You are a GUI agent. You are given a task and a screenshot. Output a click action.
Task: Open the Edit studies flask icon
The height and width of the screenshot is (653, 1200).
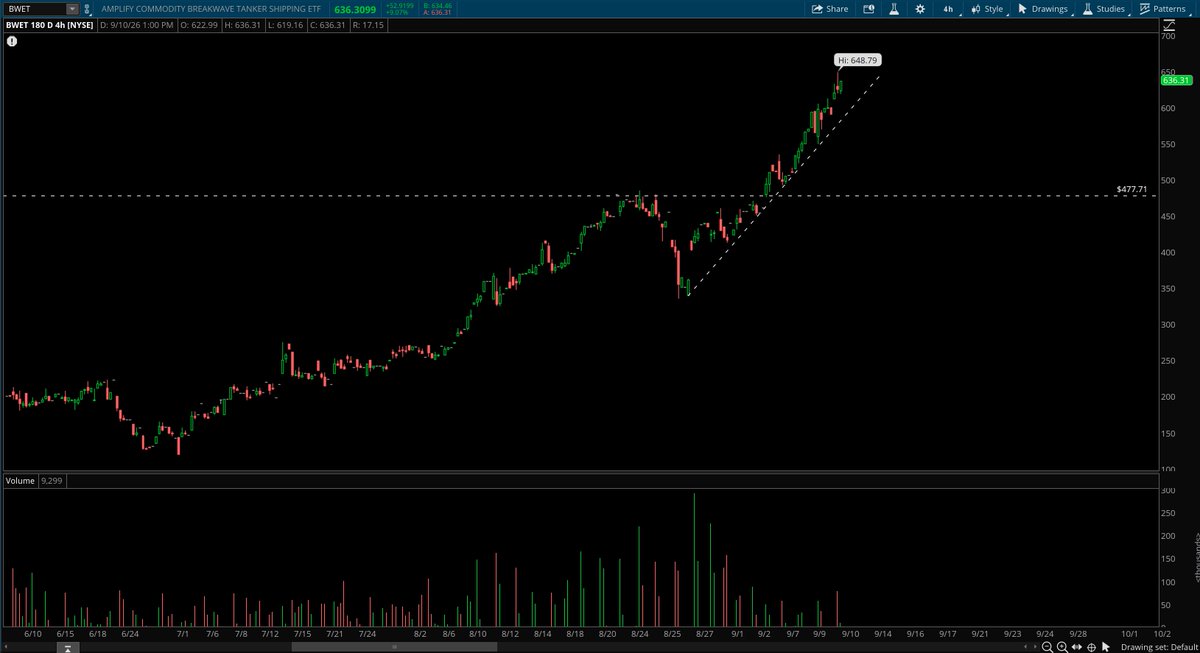click(894, 8)
